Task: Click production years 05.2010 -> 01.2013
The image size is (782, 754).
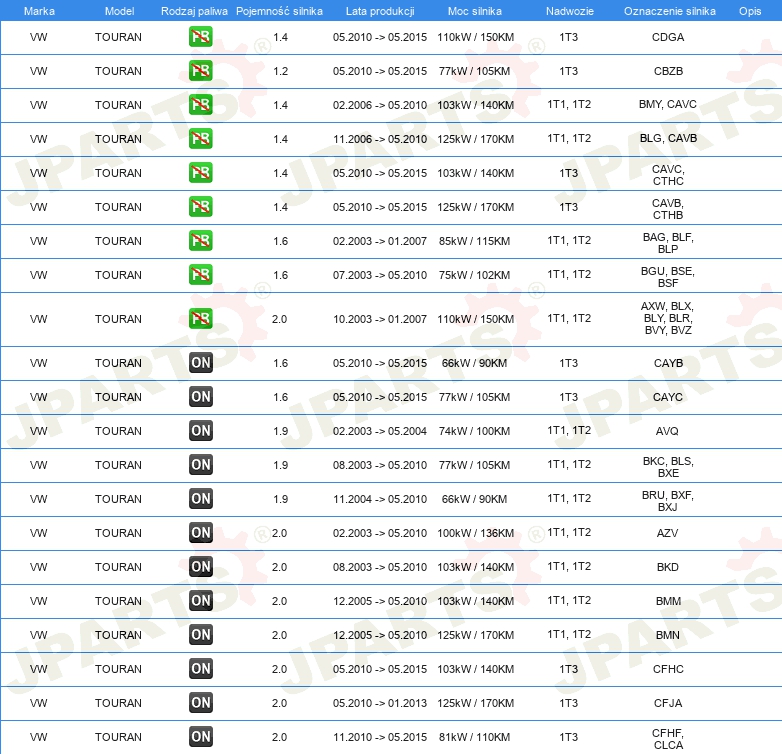Action: point(380,703)
